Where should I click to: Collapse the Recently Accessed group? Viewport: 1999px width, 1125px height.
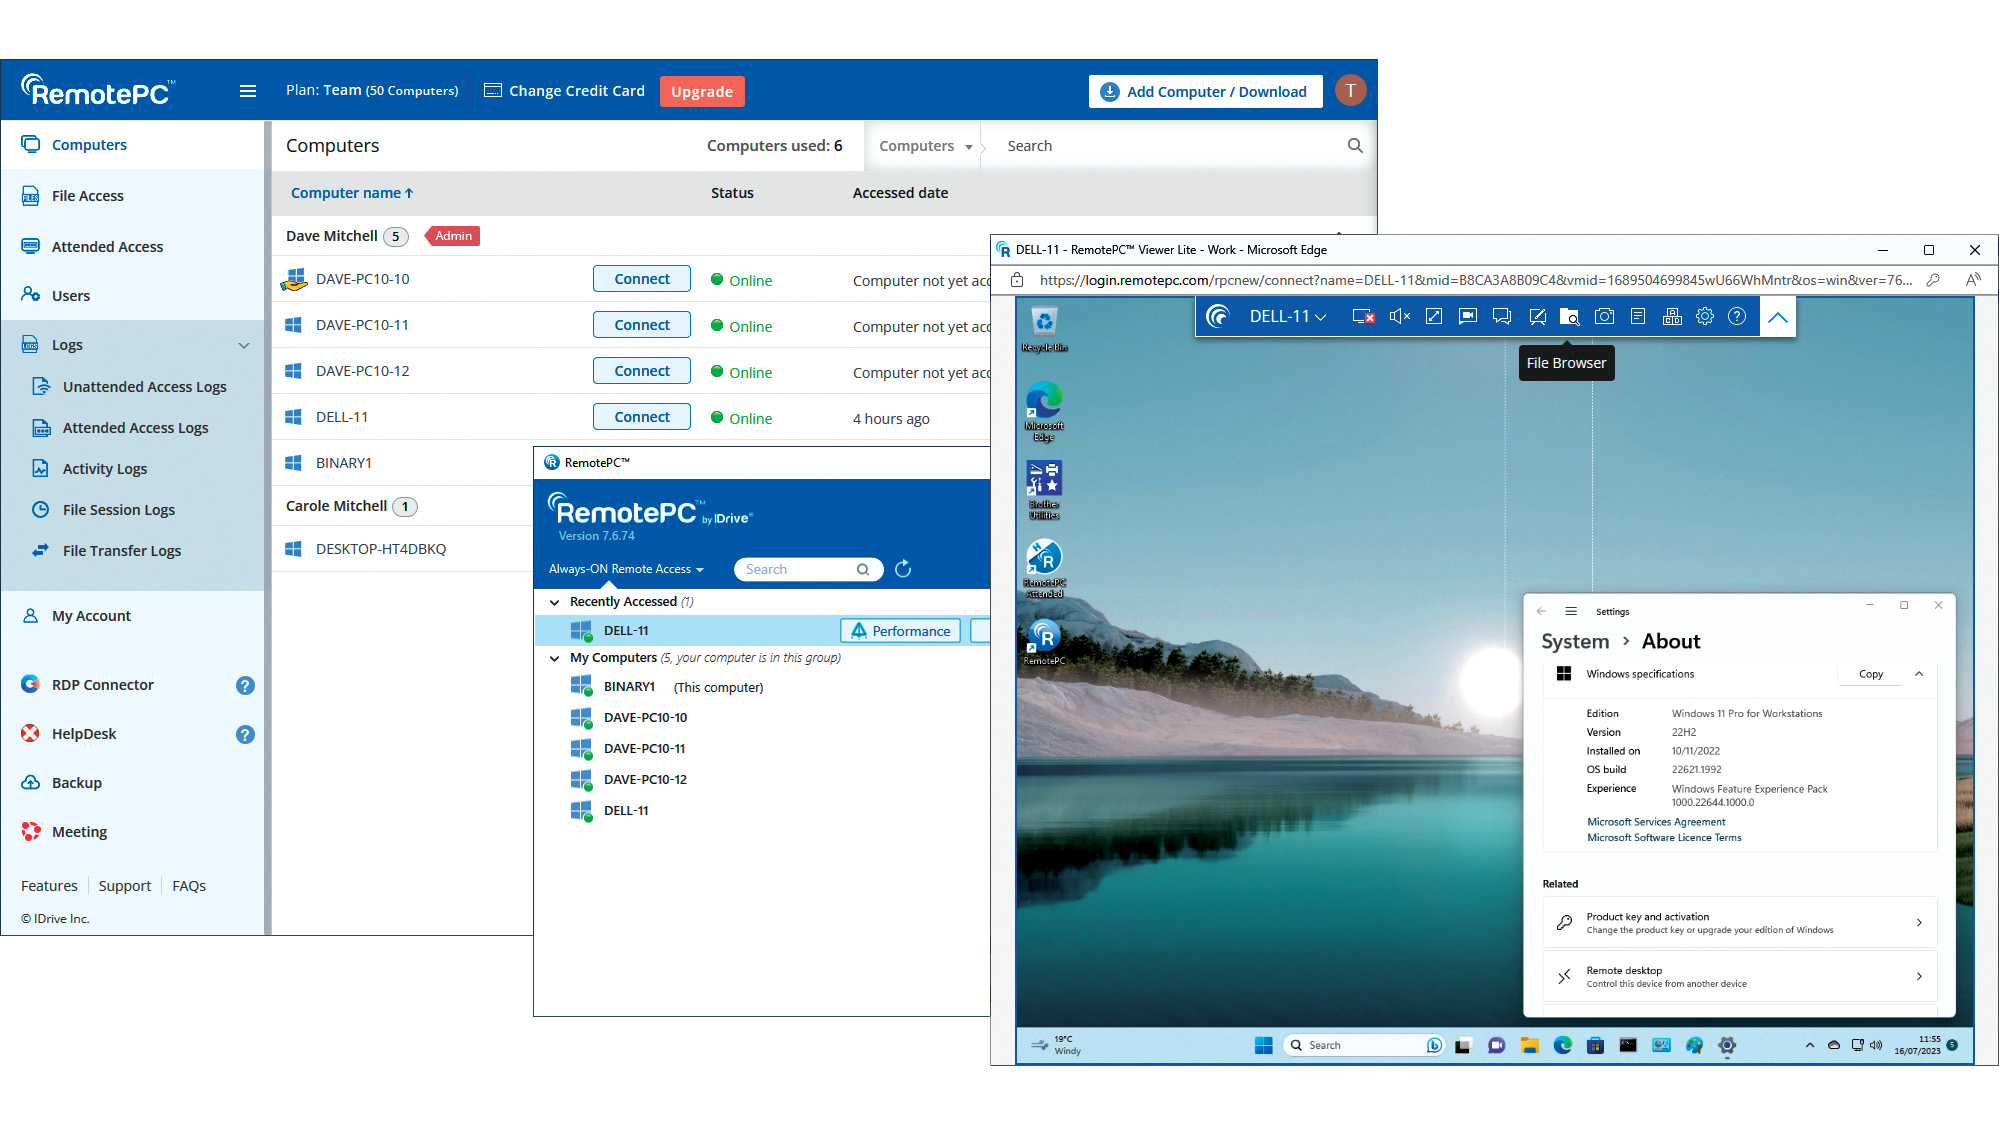[554, 602]
